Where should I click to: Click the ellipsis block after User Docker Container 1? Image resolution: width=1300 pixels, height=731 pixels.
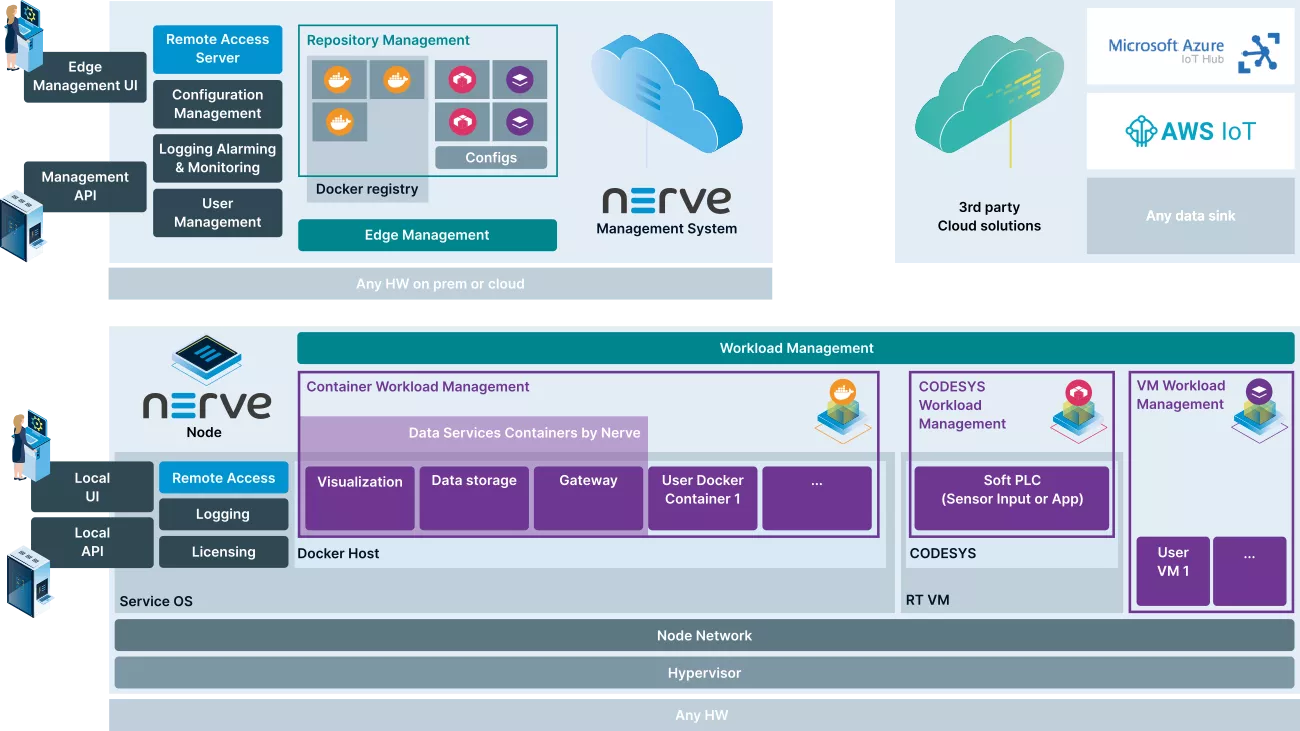(817, 498)
